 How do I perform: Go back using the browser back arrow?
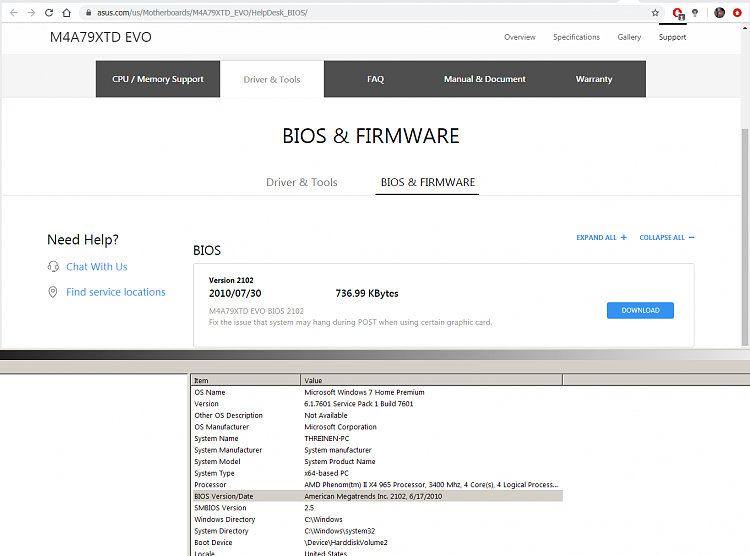pyautogui.click(x=14, y=13)
